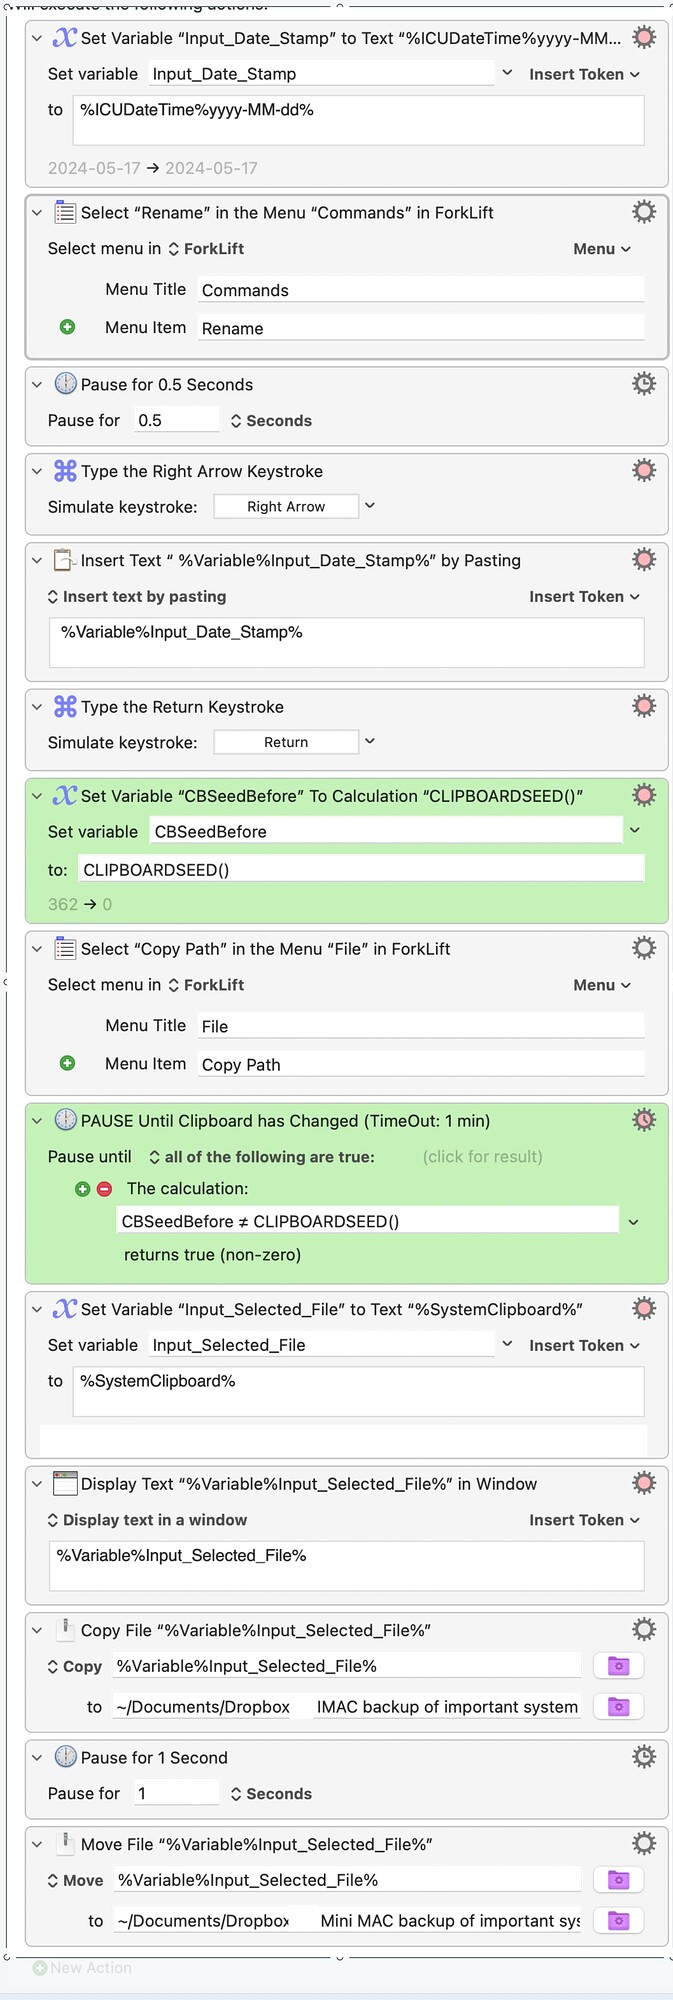The image size is (673, 2000).
Task: Remove condition with red minus beside The calculation
Action: [x=104, y=1189]
